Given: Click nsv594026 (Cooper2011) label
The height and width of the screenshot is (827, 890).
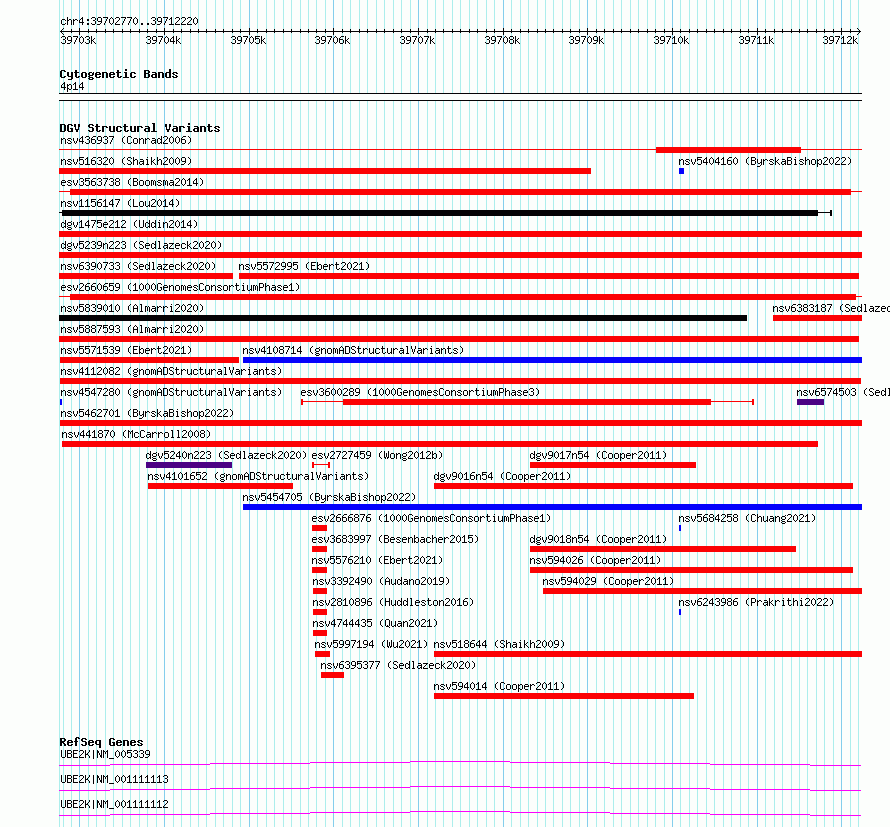Looking at the screenshot, I should coord(595,560).
